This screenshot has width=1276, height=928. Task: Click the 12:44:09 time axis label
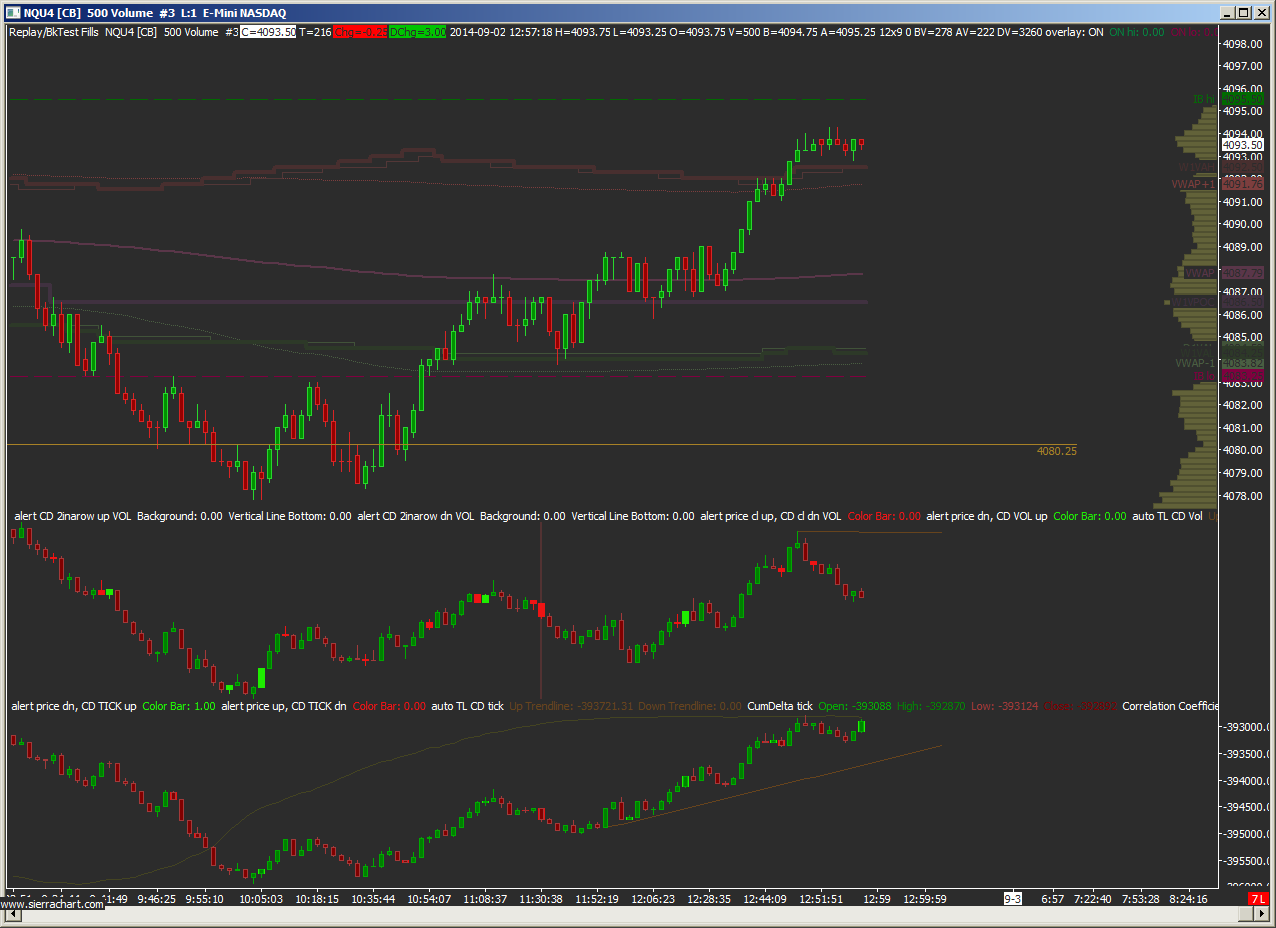(x=764, y=899)
